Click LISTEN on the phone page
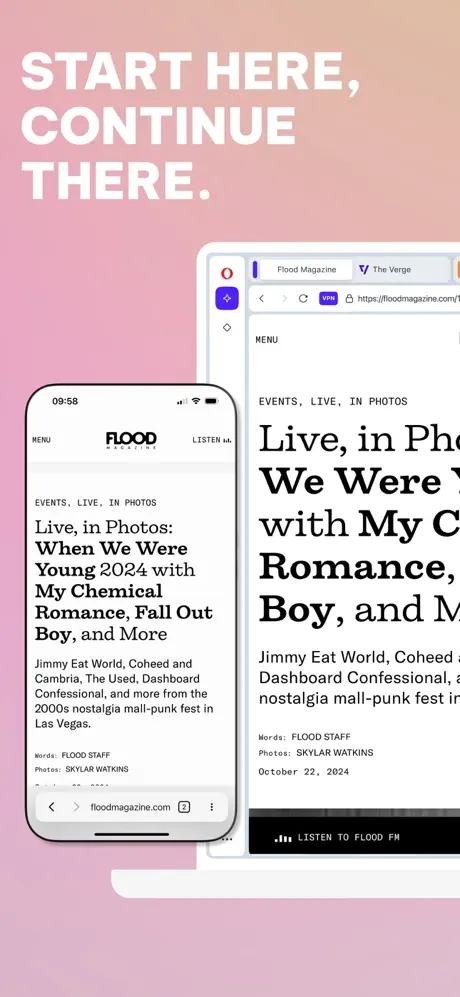 tap(212, 440)
